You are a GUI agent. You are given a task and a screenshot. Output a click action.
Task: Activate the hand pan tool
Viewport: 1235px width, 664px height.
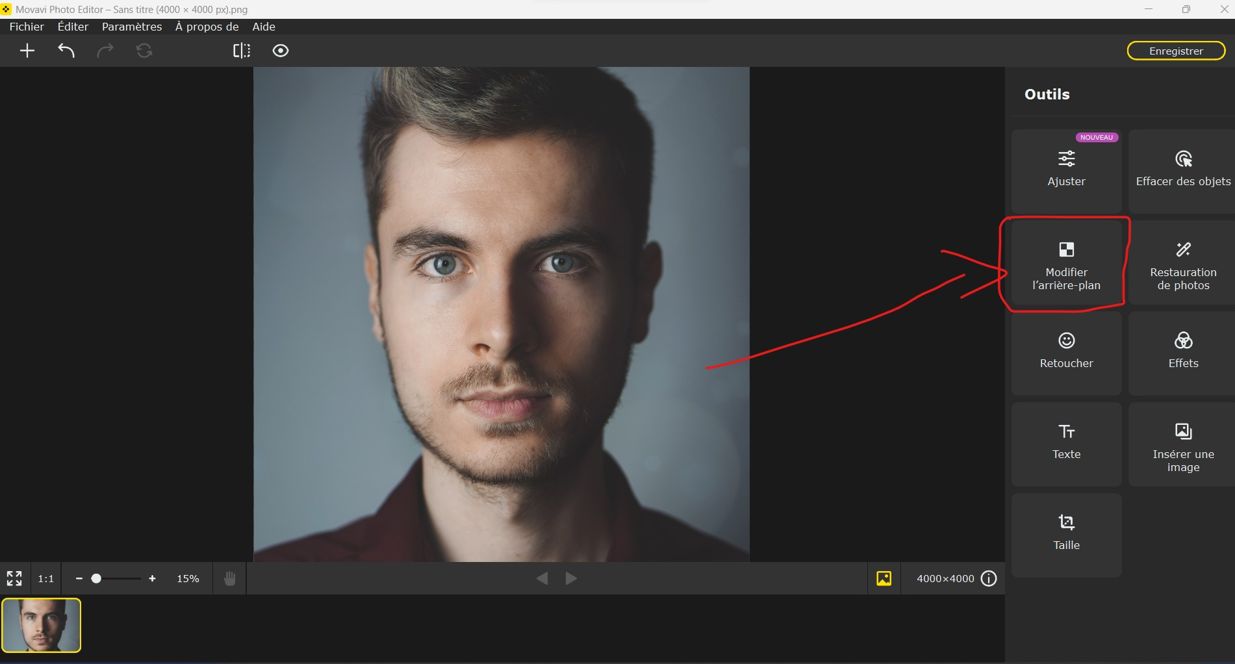[229, 578]
